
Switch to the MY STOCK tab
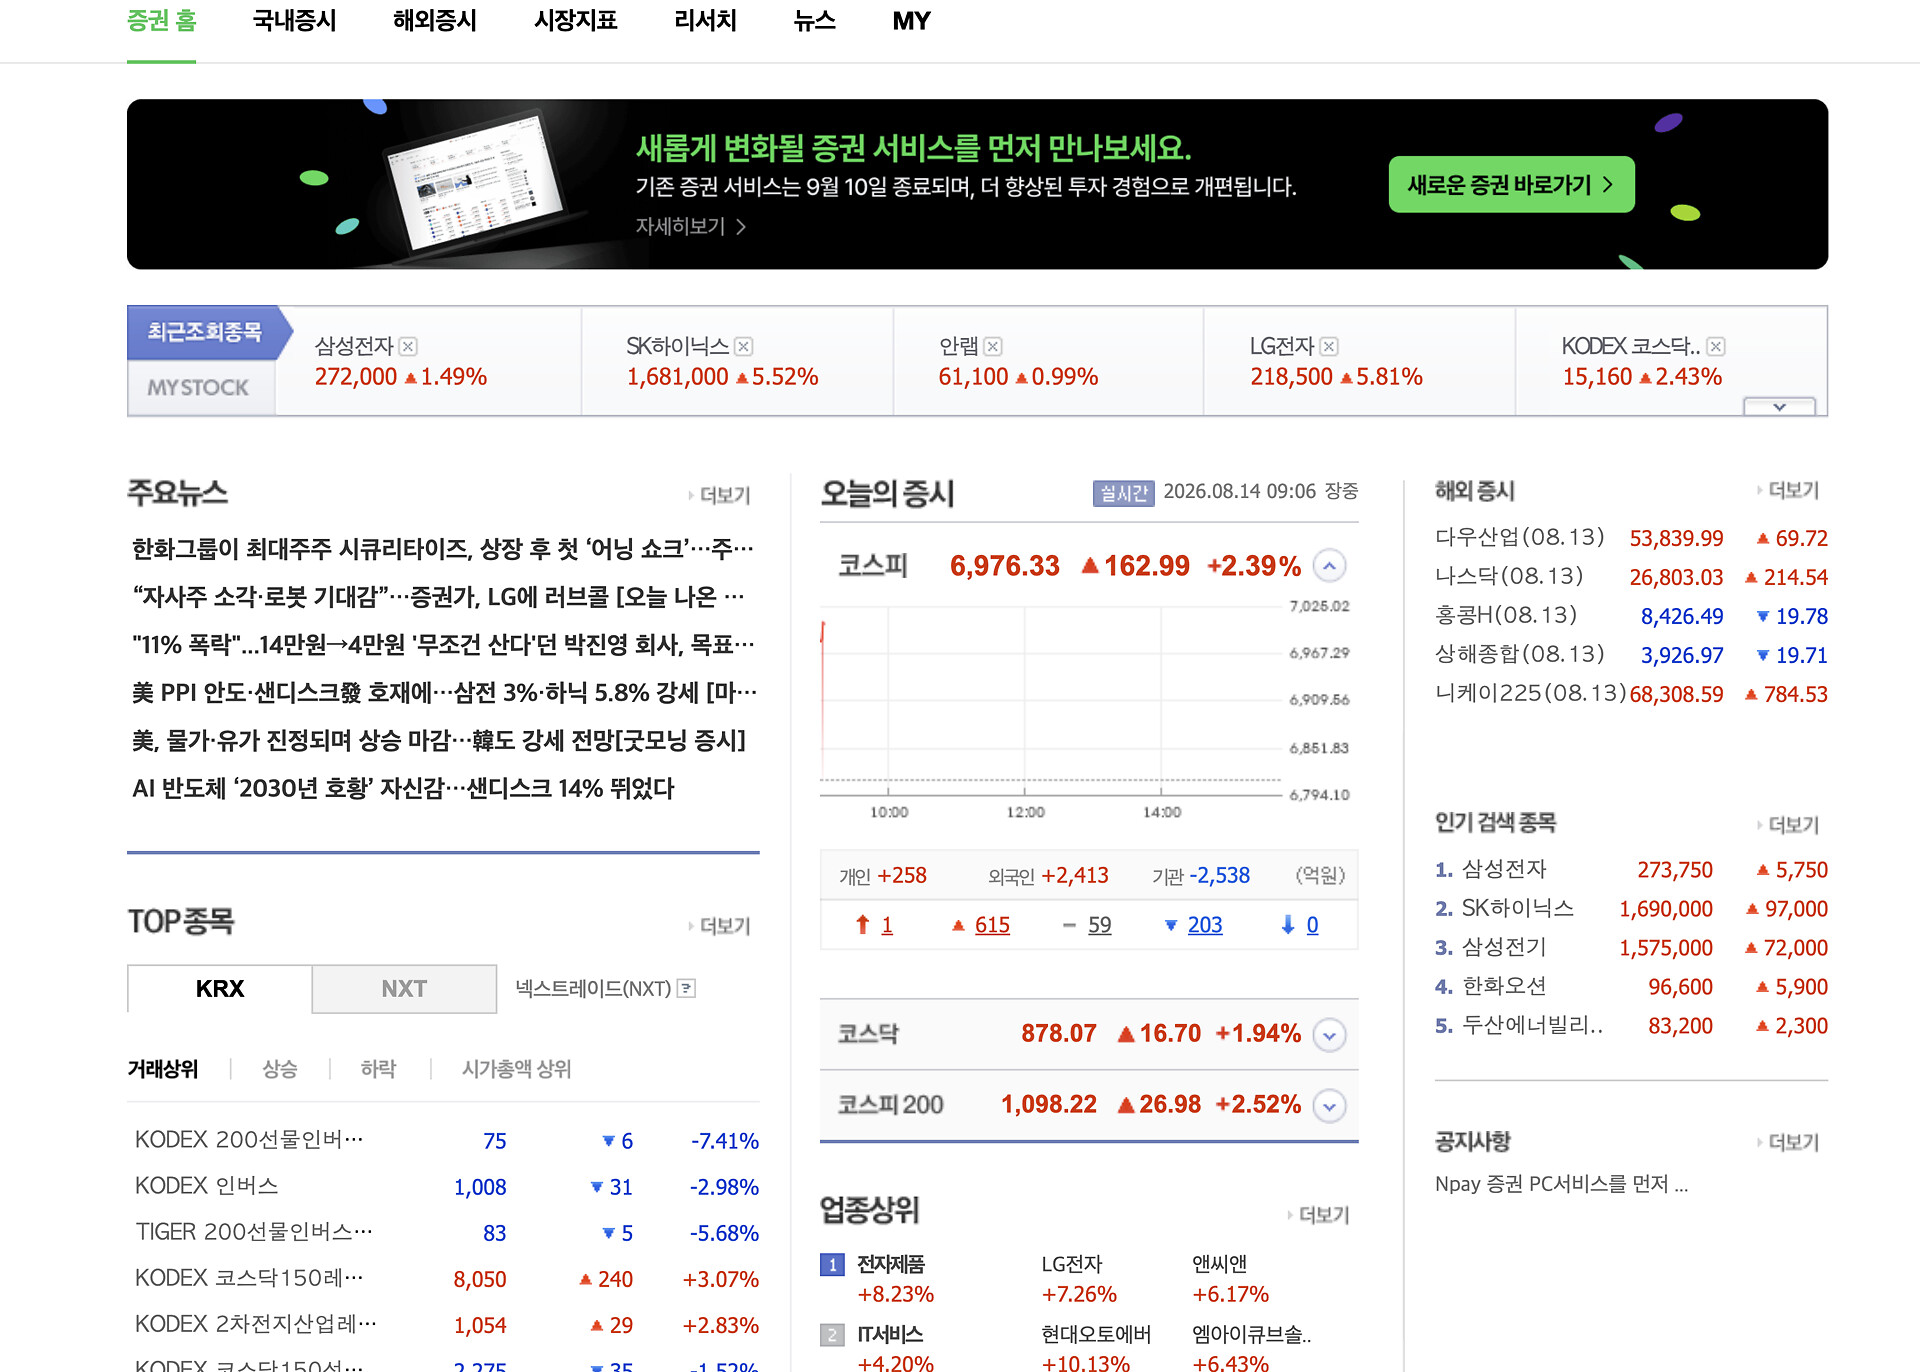[x=199, y=387]
